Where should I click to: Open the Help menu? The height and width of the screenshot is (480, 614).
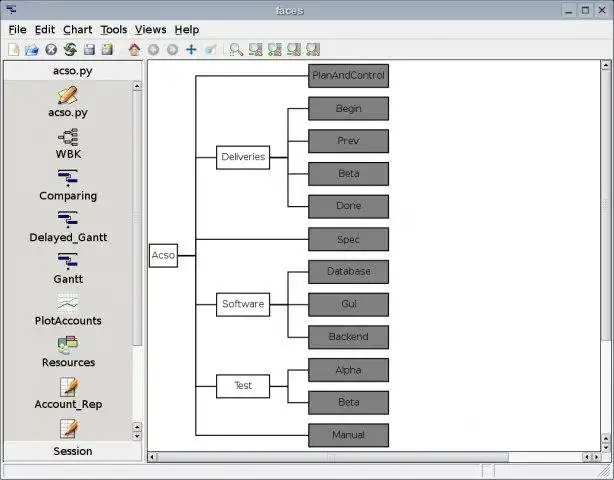[187, 30]
